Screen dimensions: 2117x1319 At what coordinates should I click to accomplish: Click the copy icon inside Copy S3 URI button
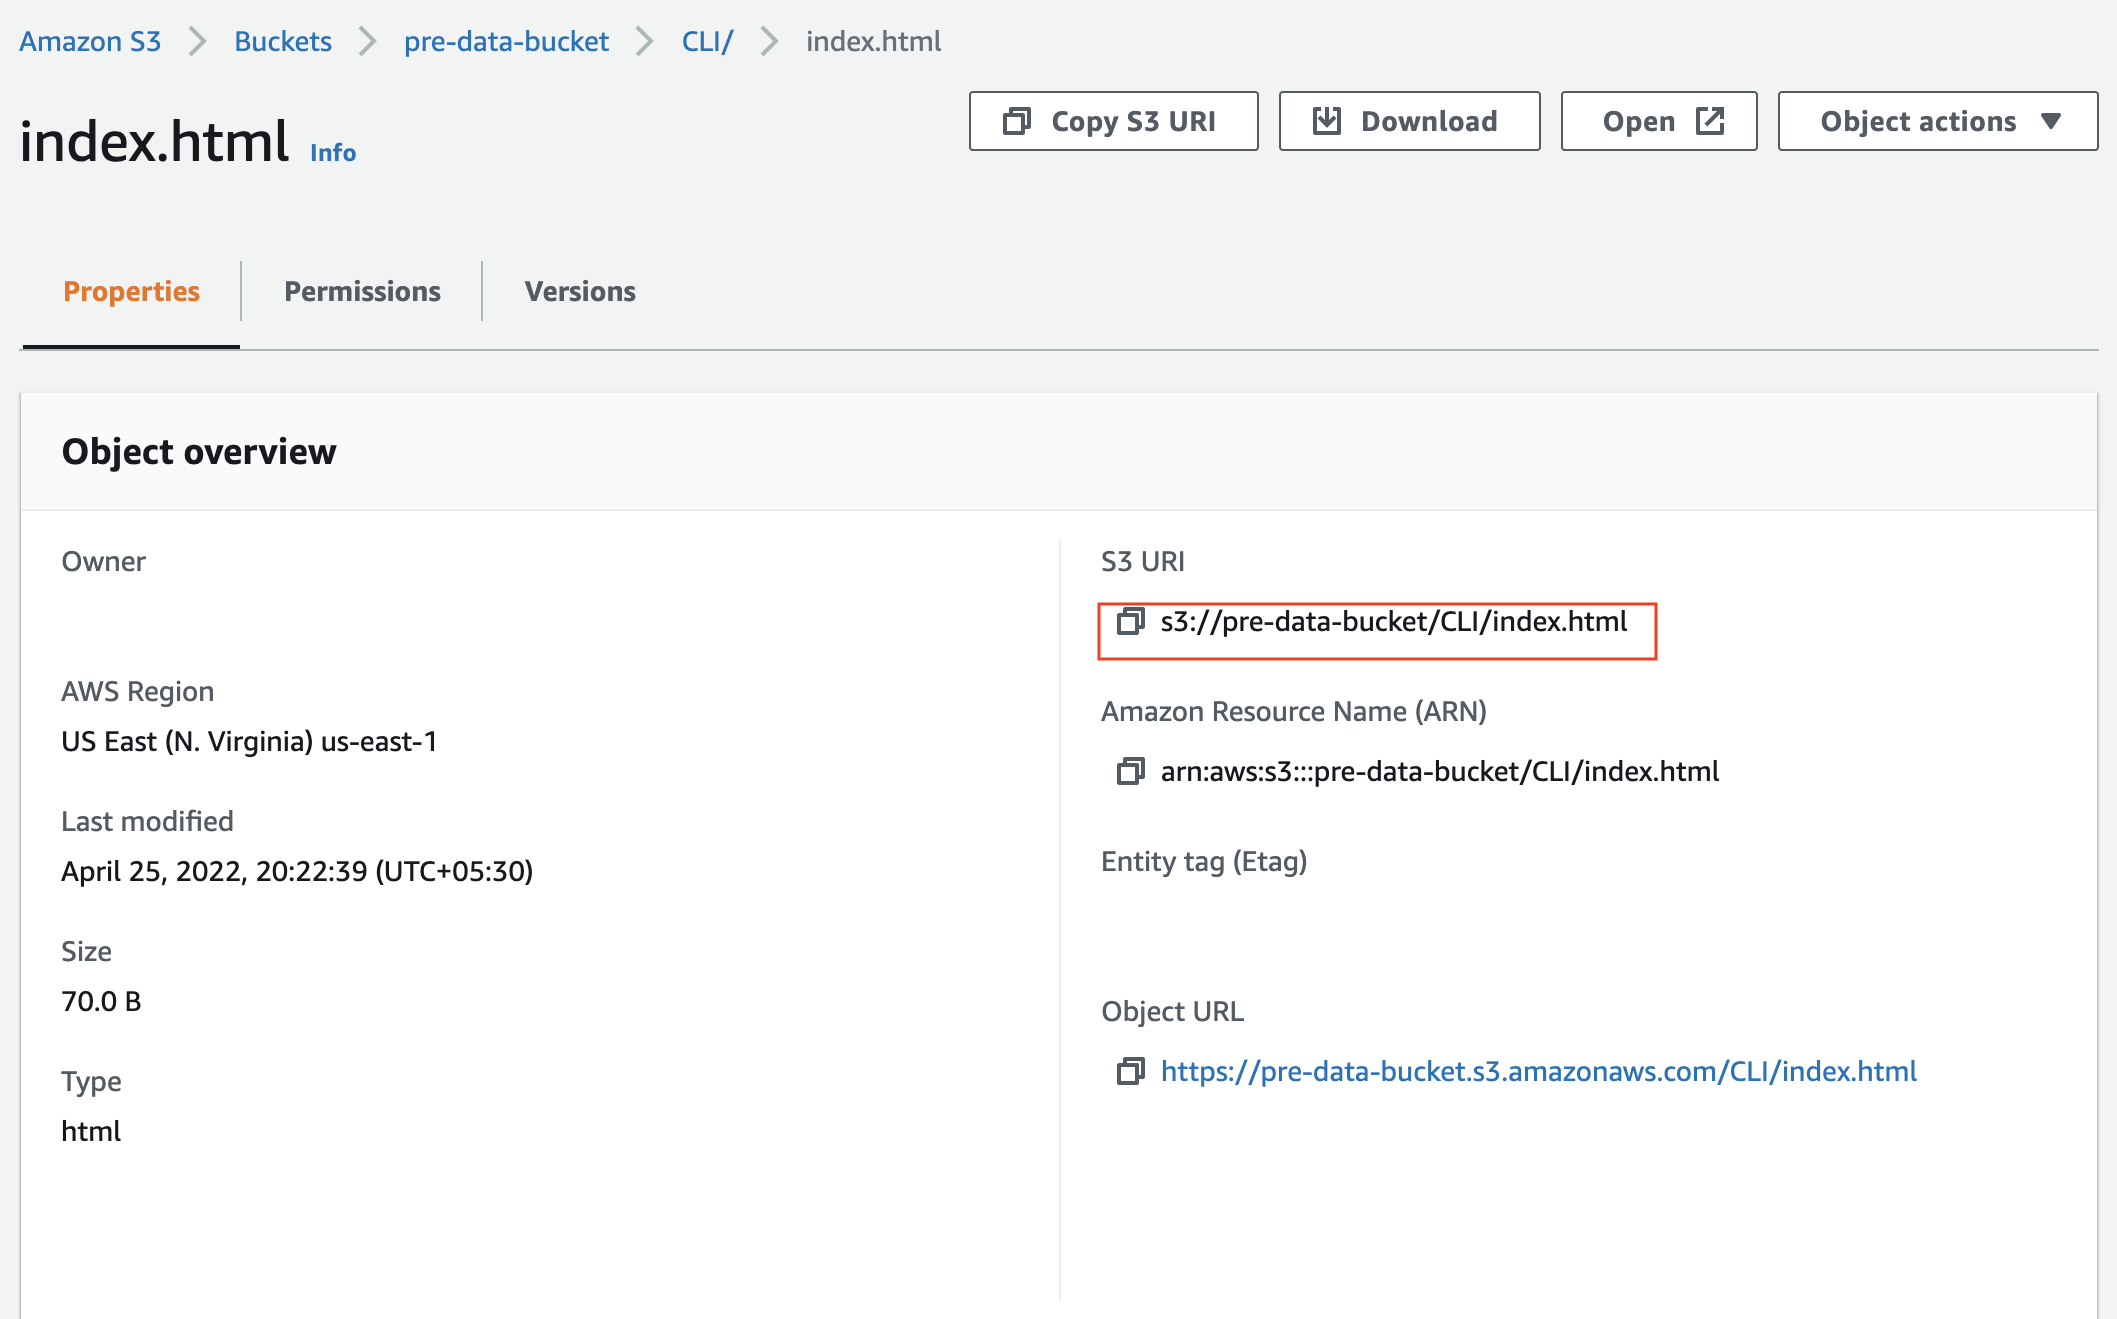click(1018, 120)
